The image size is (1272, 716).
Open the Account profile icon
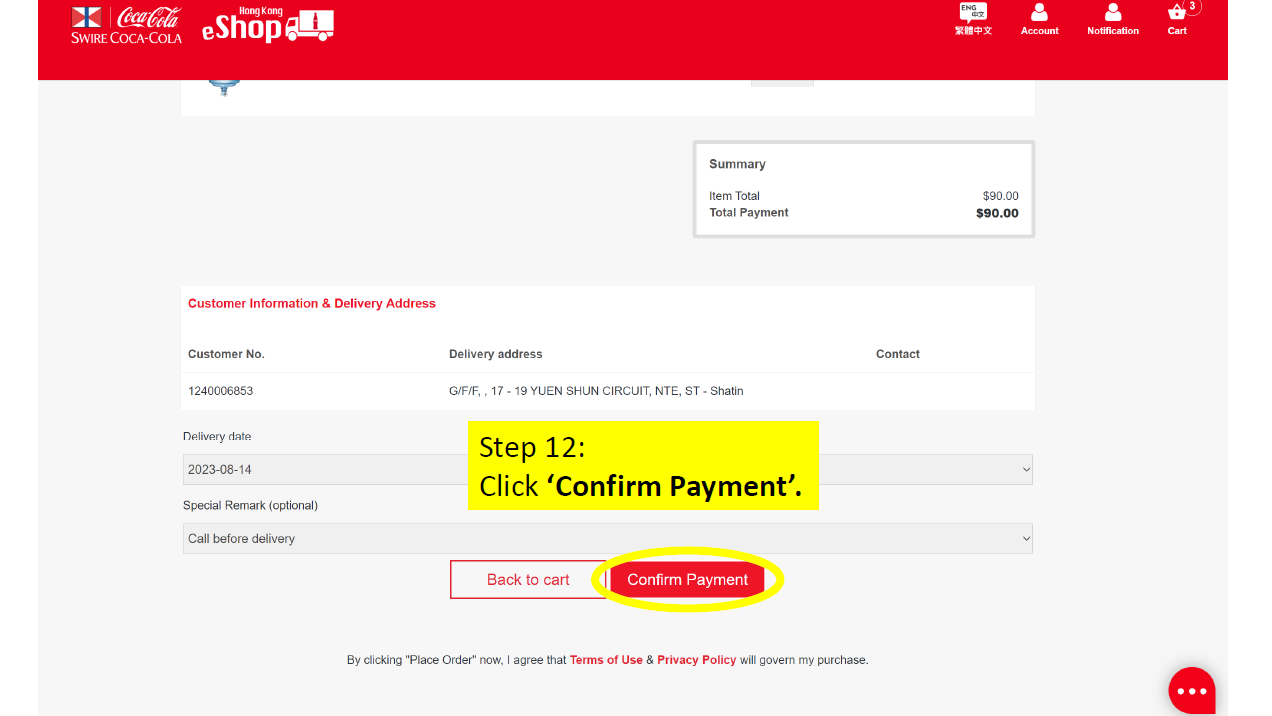(x=1039, y=12)
